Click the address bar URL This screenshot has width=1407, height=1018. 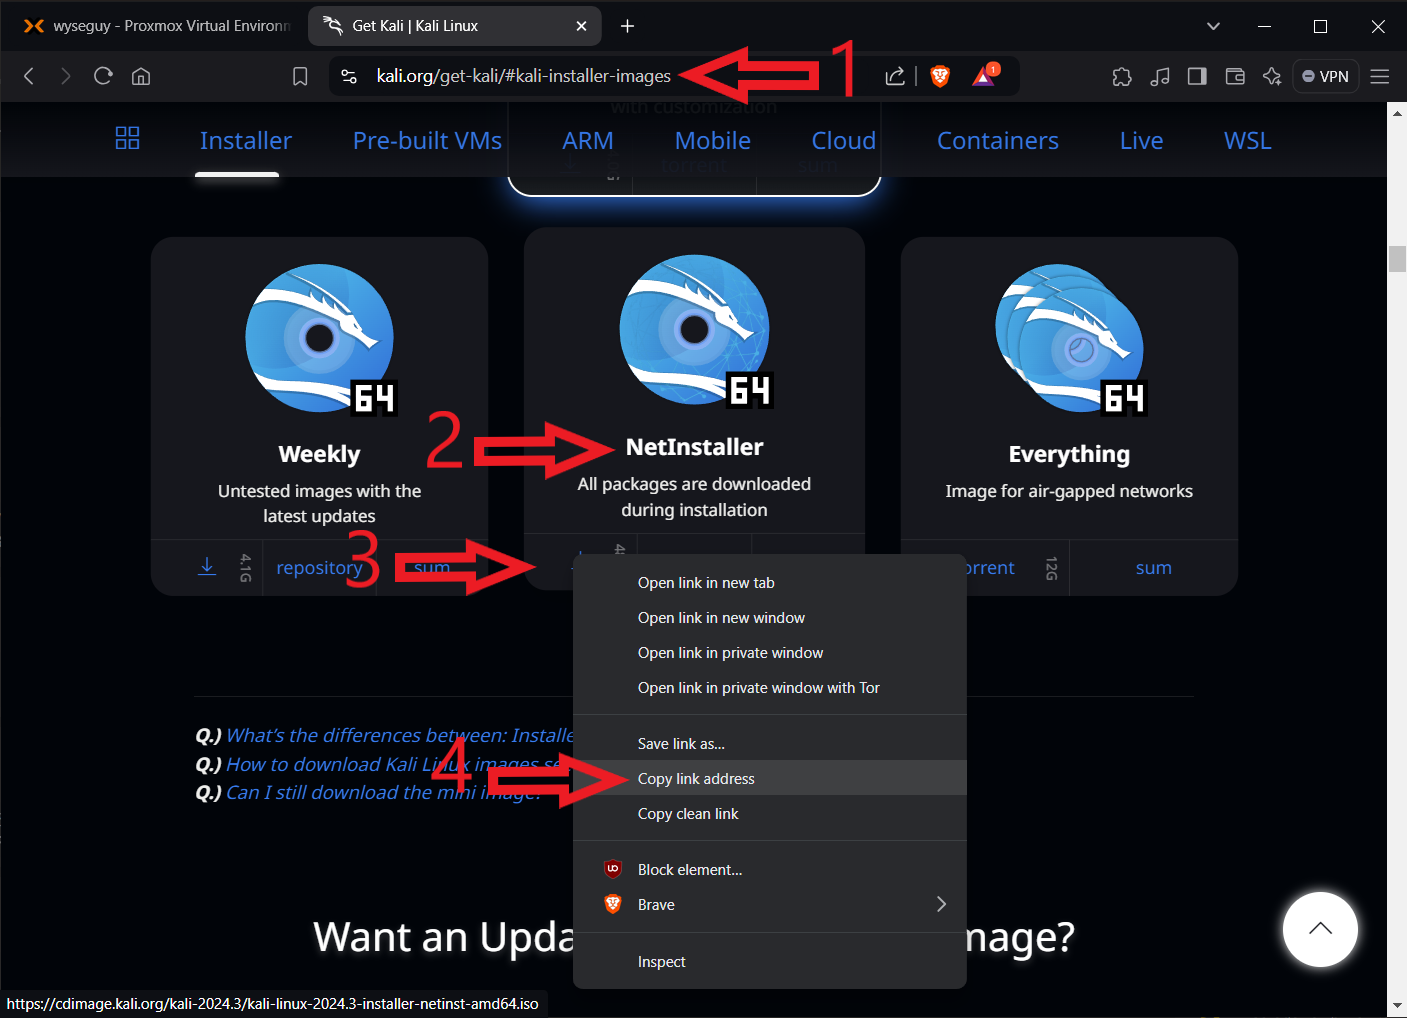[523, 76]
